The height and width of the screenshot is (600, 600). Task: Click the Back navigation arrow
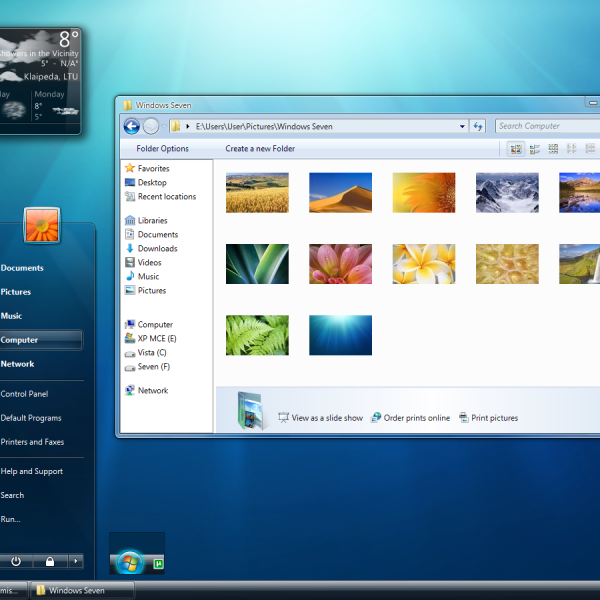coord(131,126)
